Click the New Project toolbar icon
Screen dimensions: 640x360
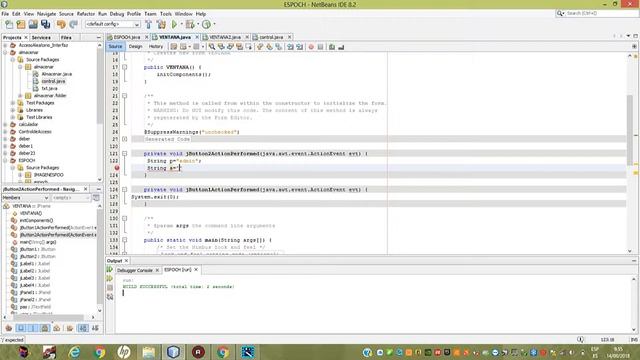pos(21,24)
